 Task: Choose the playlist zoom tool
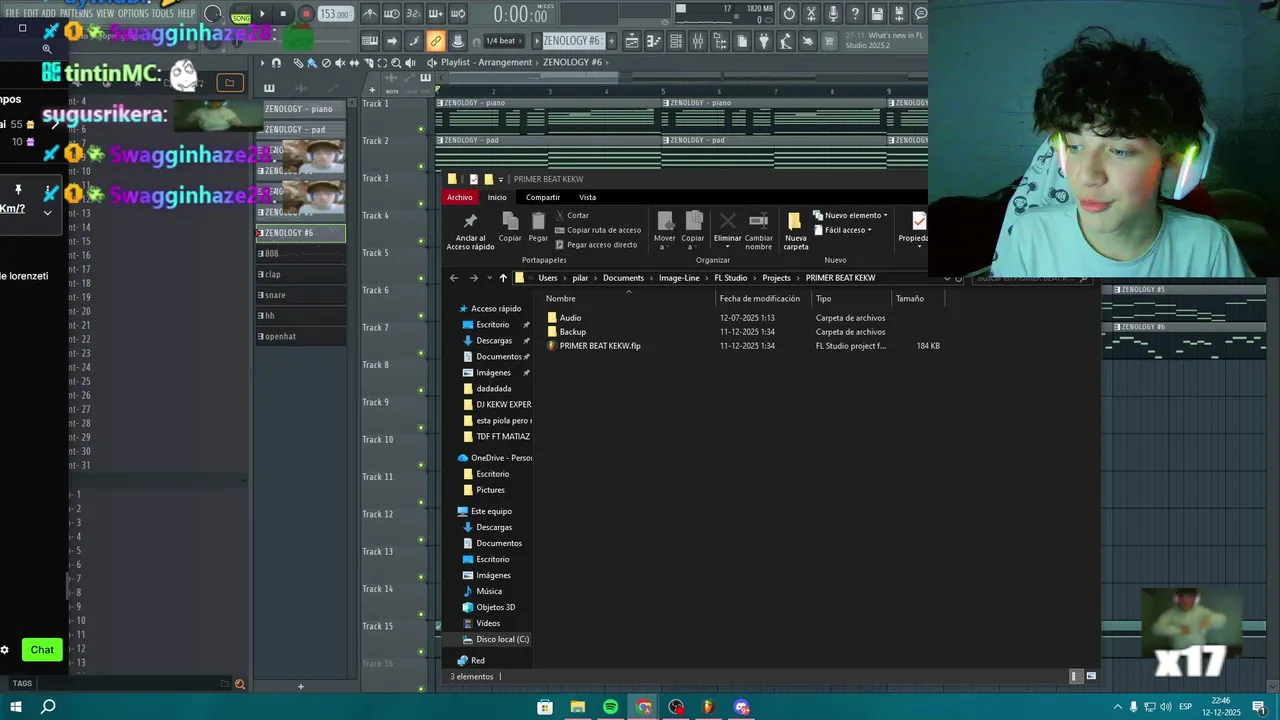pyautogui.click(x=396, y=63)
